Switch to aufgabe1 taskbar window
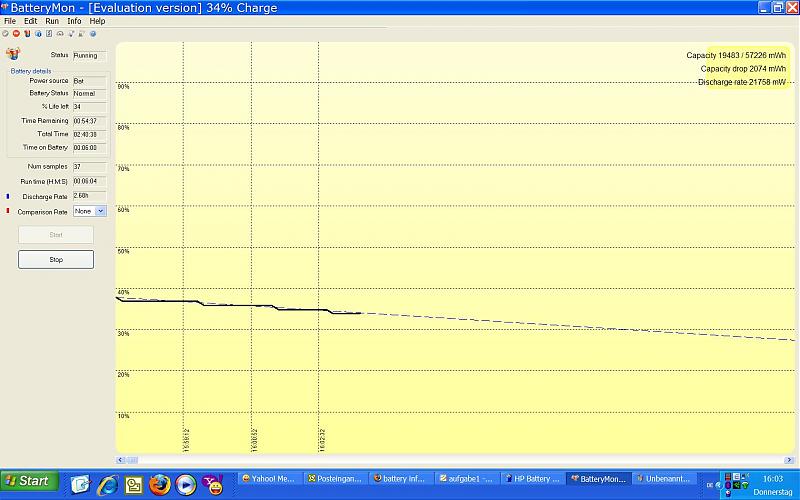The height and width of the screenshot is (500, 800). [x=467, y=479]
